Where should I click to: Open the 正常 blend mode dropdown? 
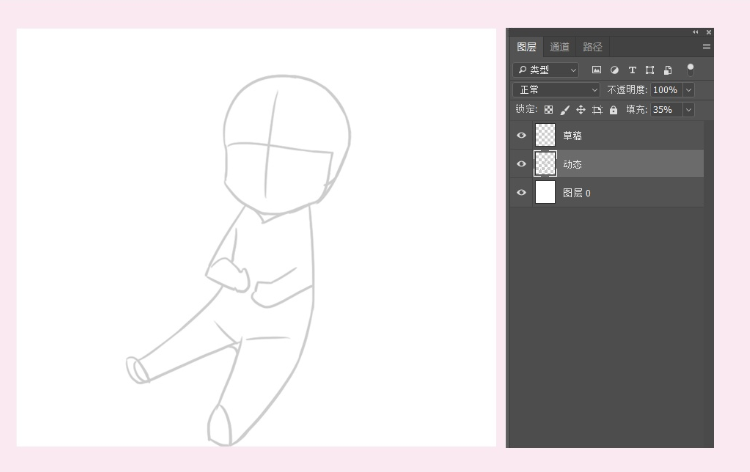(x=556, y=90)
